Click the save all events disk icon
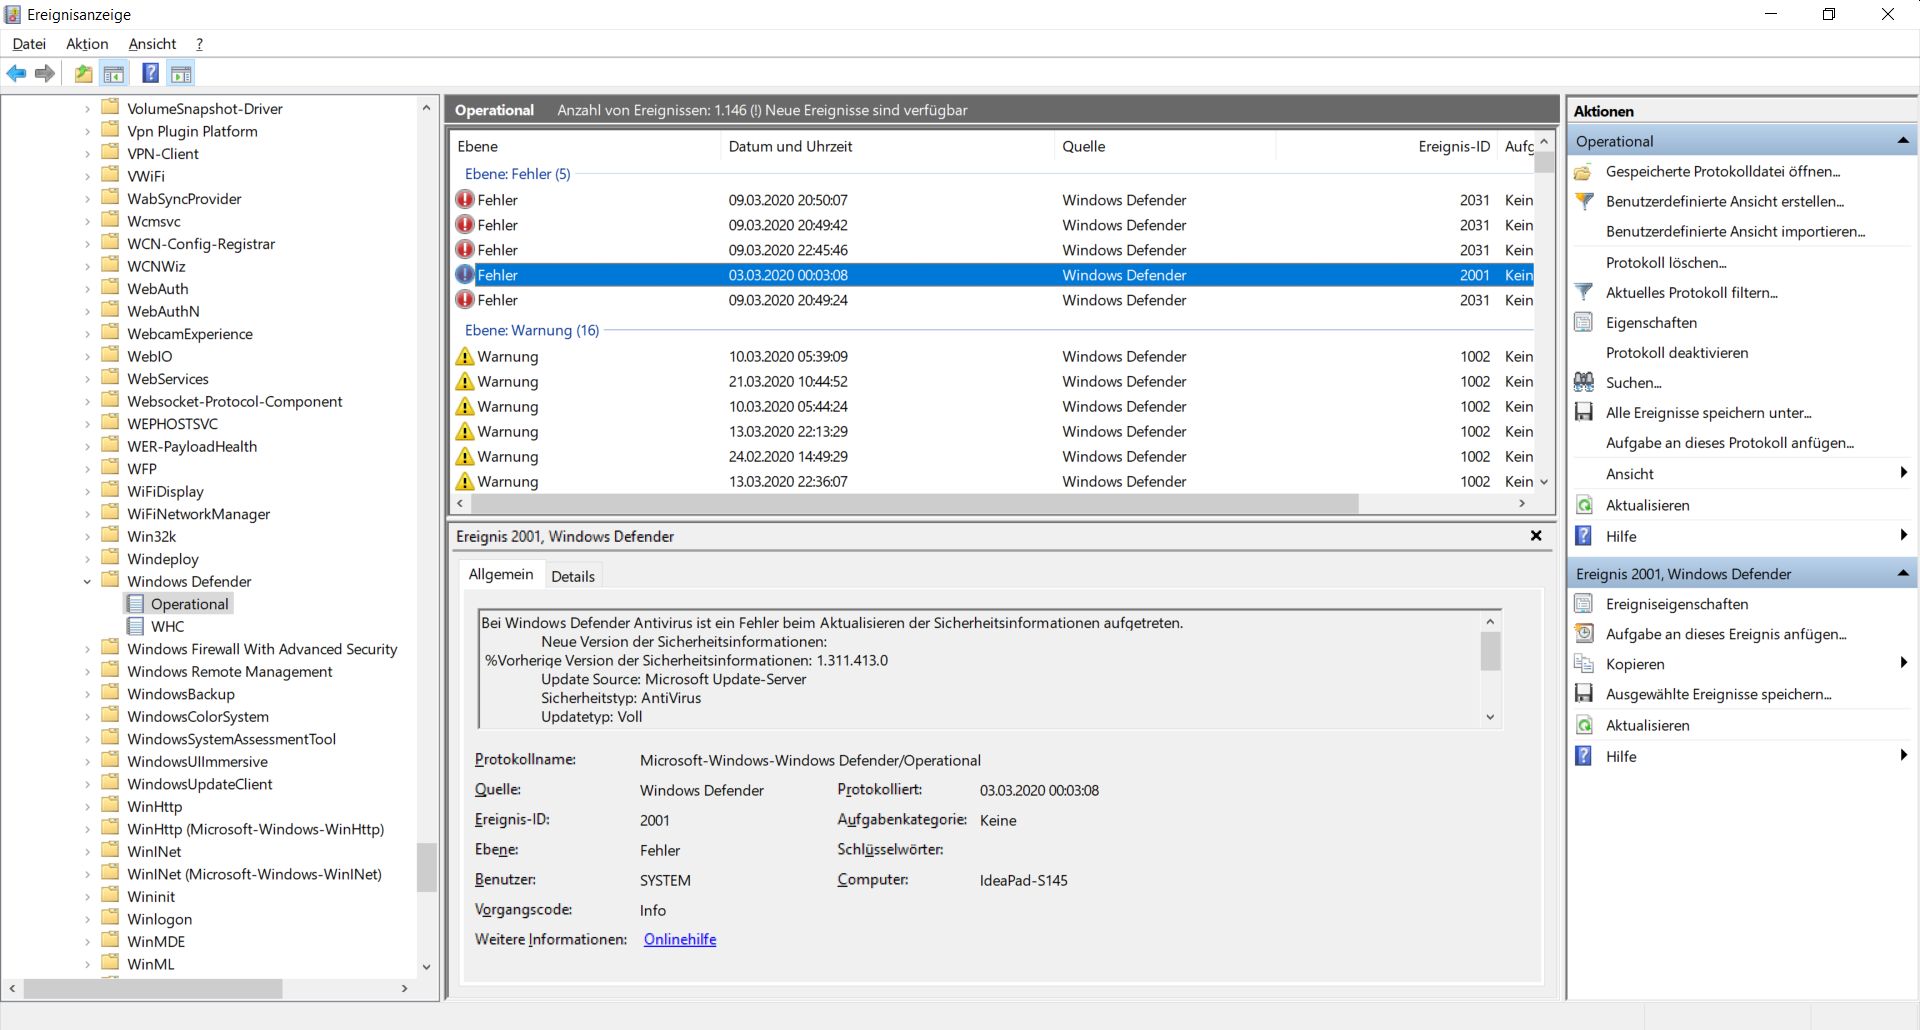 (1584, 412)
